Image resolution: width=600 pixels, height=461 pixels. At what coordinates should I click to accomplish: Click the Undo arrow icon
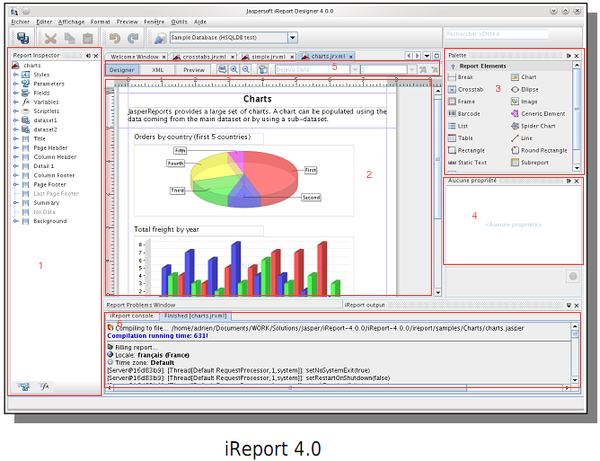pos(114,38)
